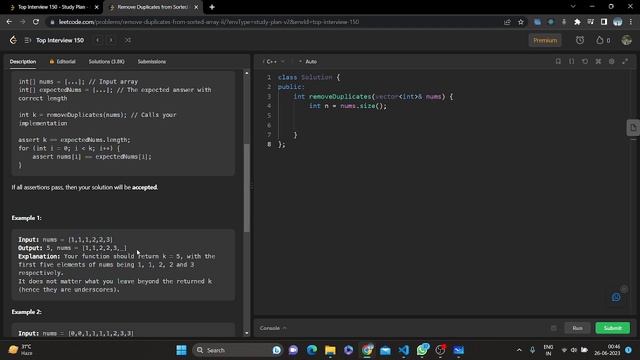
Task: Open Microsoft Edge from the taskbar
Action: 312,350
